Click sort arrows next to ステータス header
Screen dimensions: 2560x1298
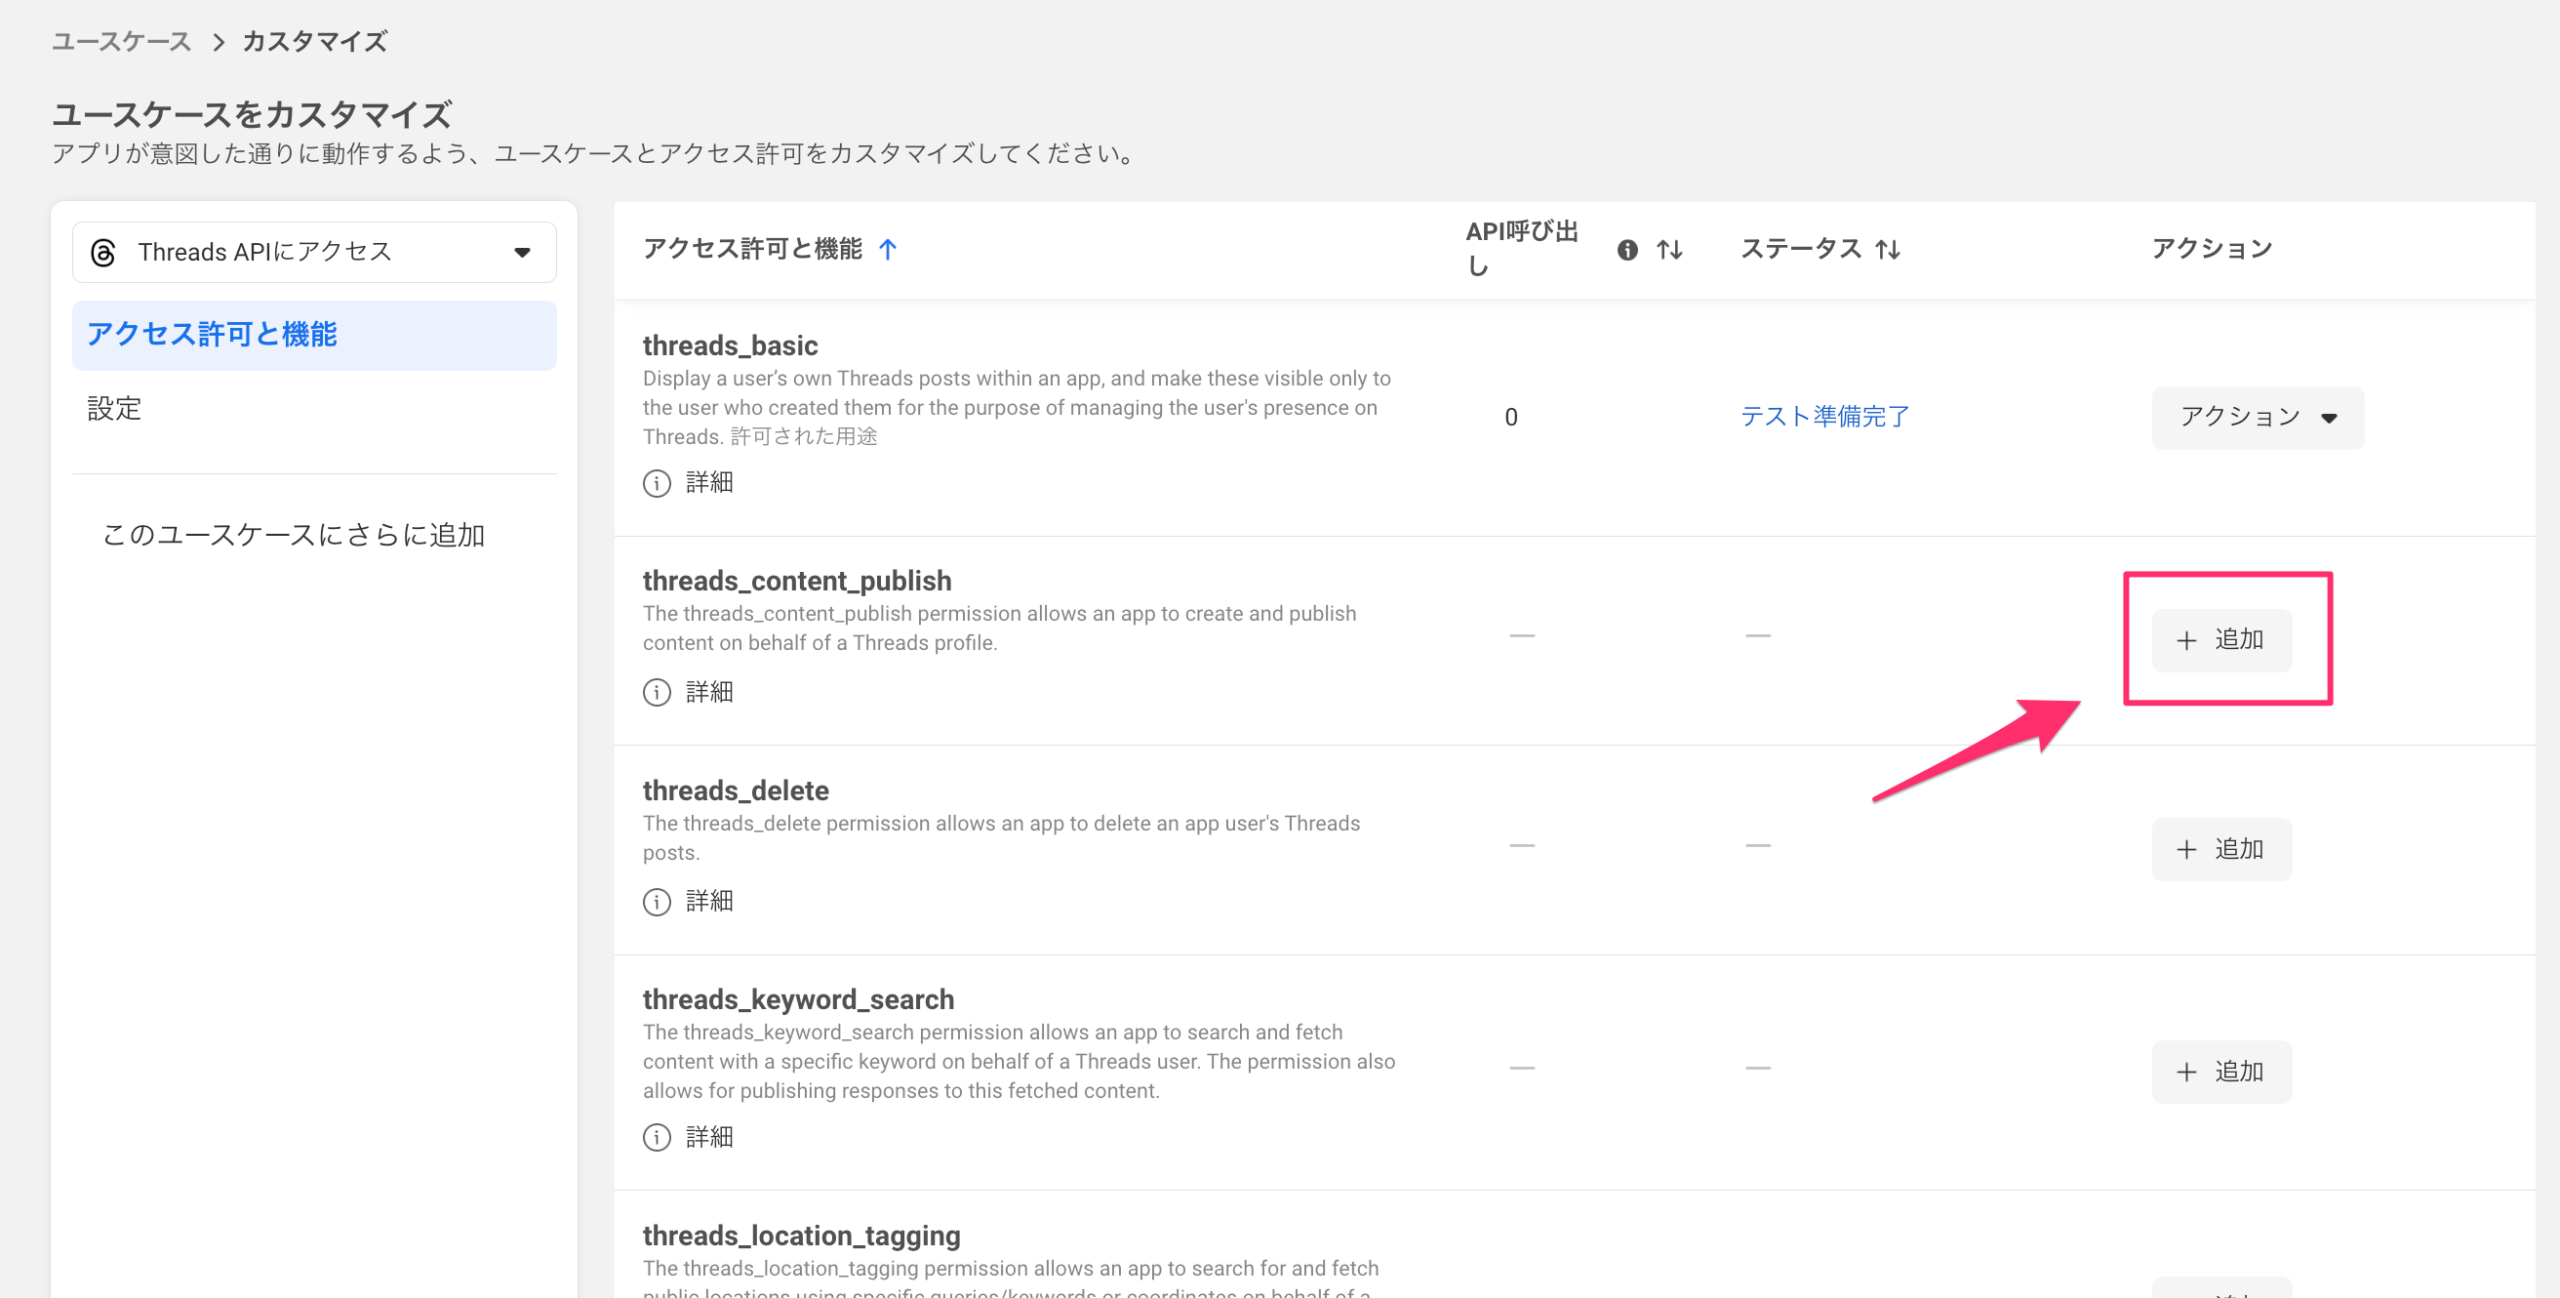pyautogui.click(x=1887, y=250)
